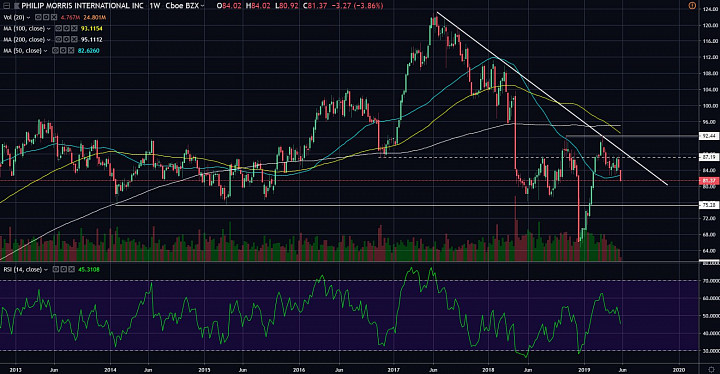Open settings for the Vol (20) indicator

click(x=46, y=17)
